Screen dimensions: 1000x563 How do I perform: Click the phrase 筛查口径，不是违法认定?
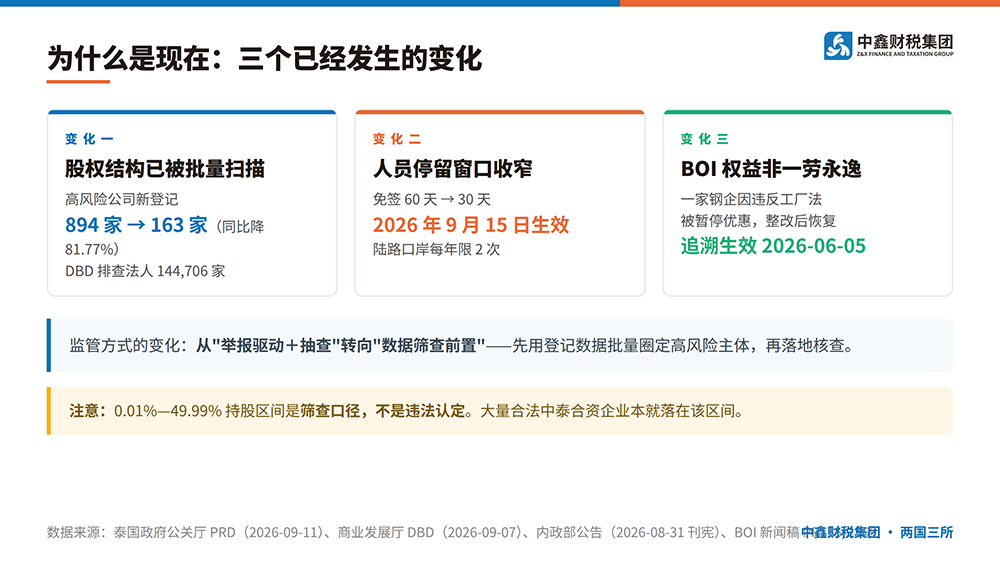(x=383, y=411)
